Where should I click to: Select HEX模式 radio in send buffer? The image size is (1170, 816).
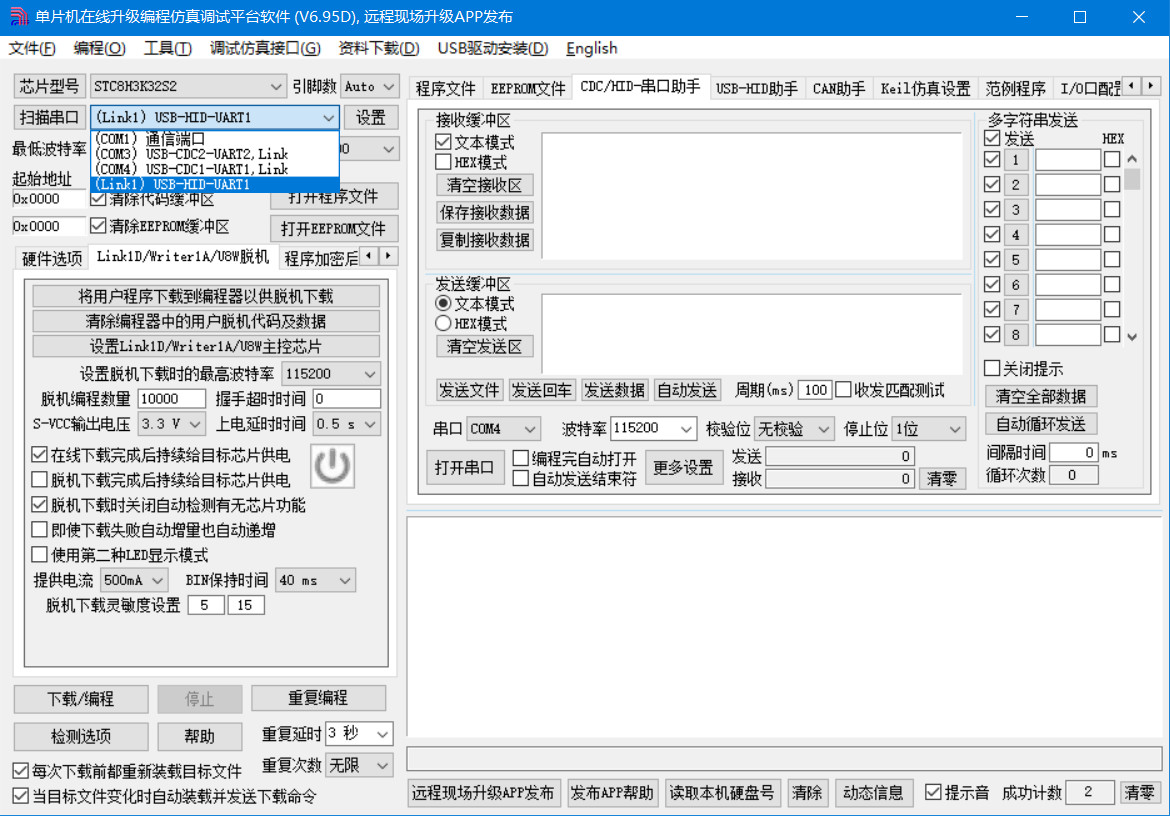(x=443, y=324)
